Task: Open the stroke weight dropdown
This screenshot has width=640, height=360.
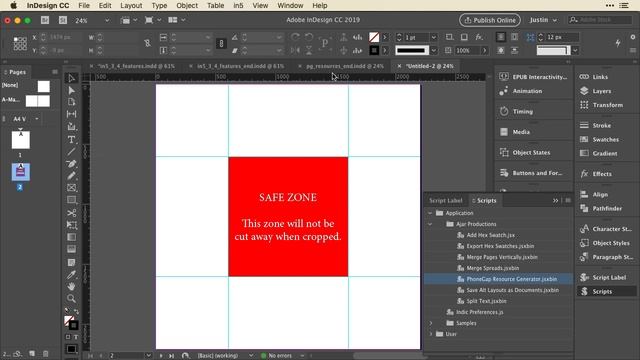Action: [x=433, y=37]
